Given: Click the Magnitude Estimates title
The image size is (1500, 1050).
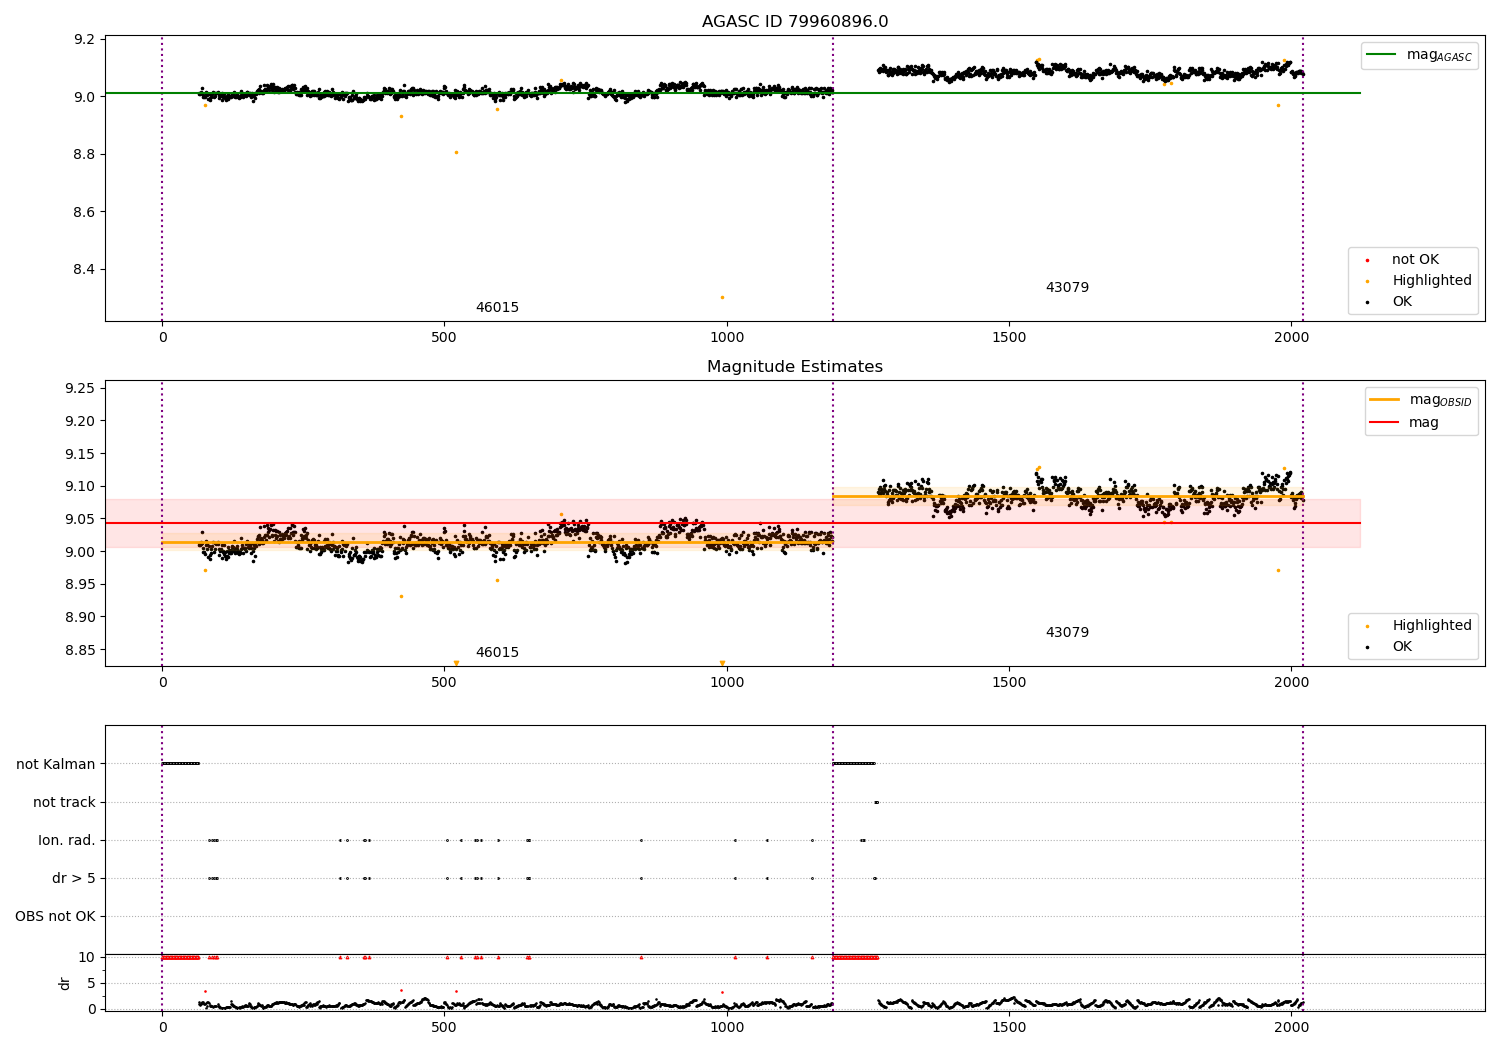Looking at the screenshot, I should tap(794, 367).
